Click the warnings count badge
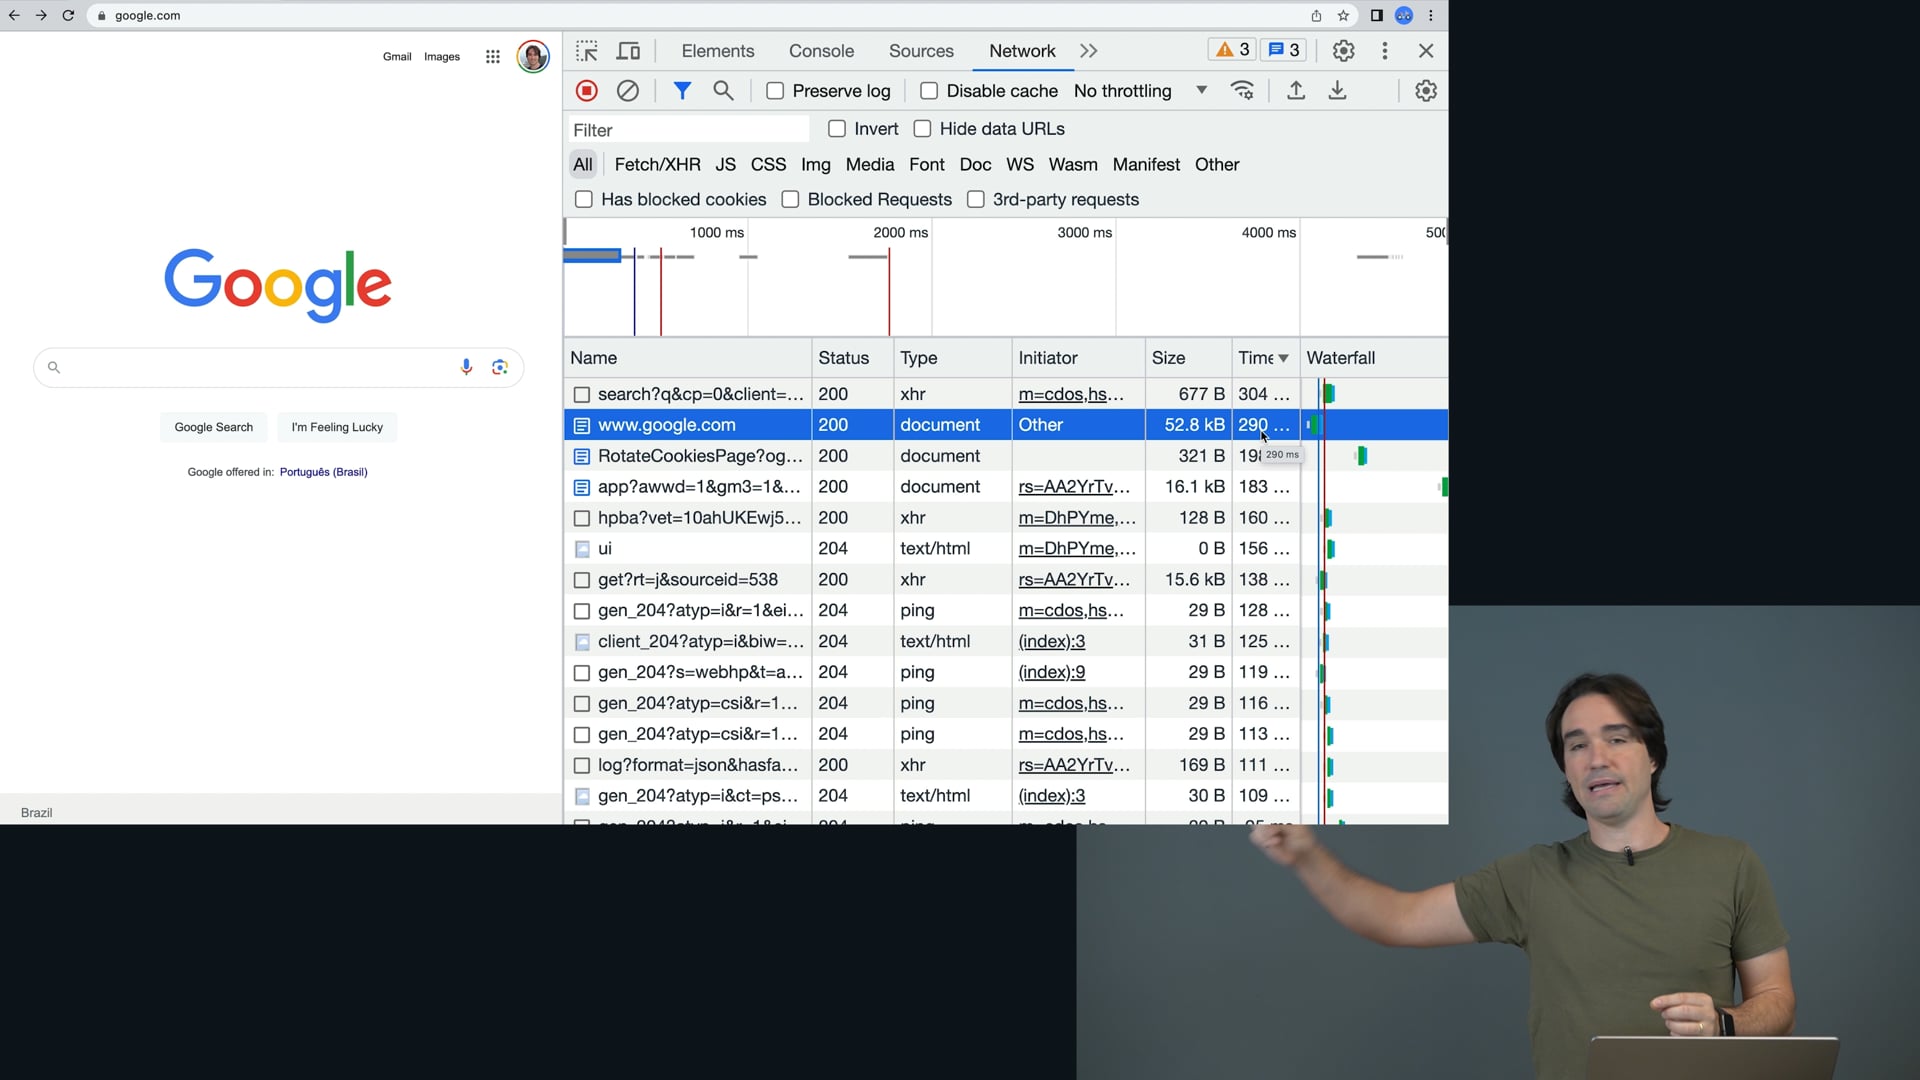 1233,50
